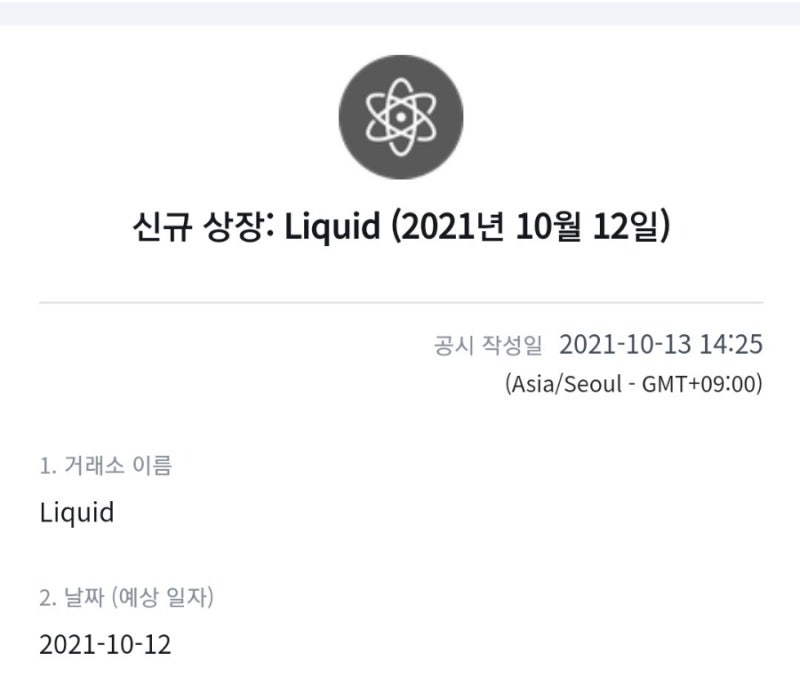Click the 공시 작성일 label
The width and height of the screenshot is (800, 693).
pos(488,345)
